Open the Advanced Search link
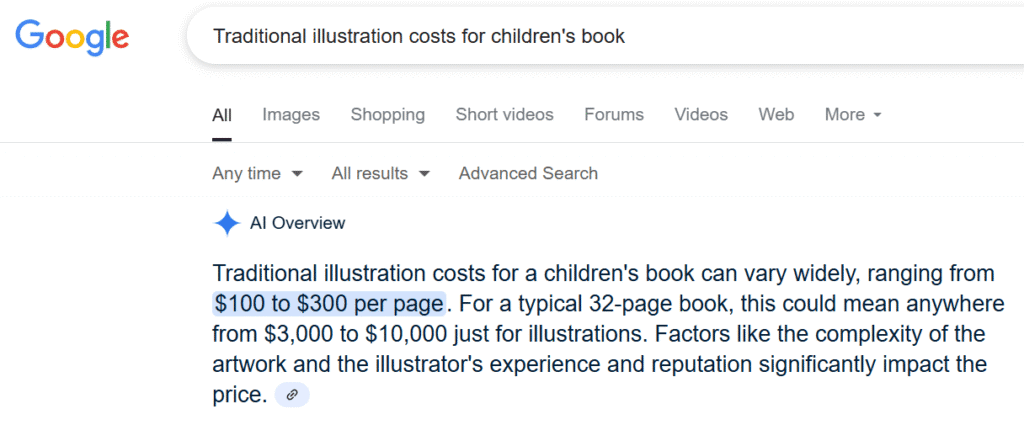Screen dimensions: 1024x430 (x=528, y=174)
